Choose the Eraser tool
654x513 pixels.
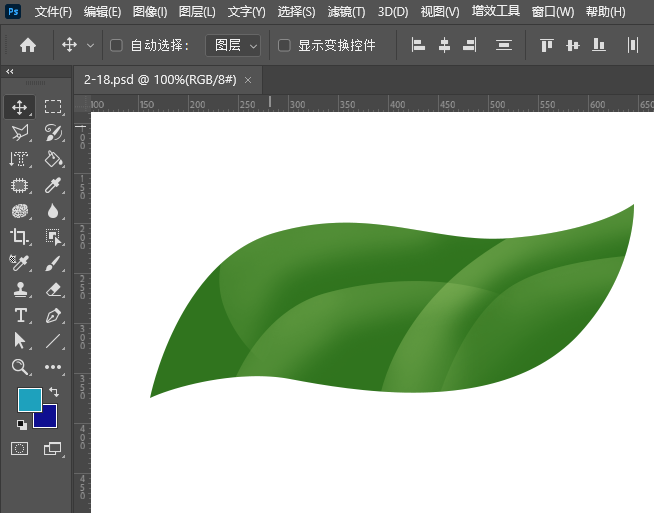point(54,289)
